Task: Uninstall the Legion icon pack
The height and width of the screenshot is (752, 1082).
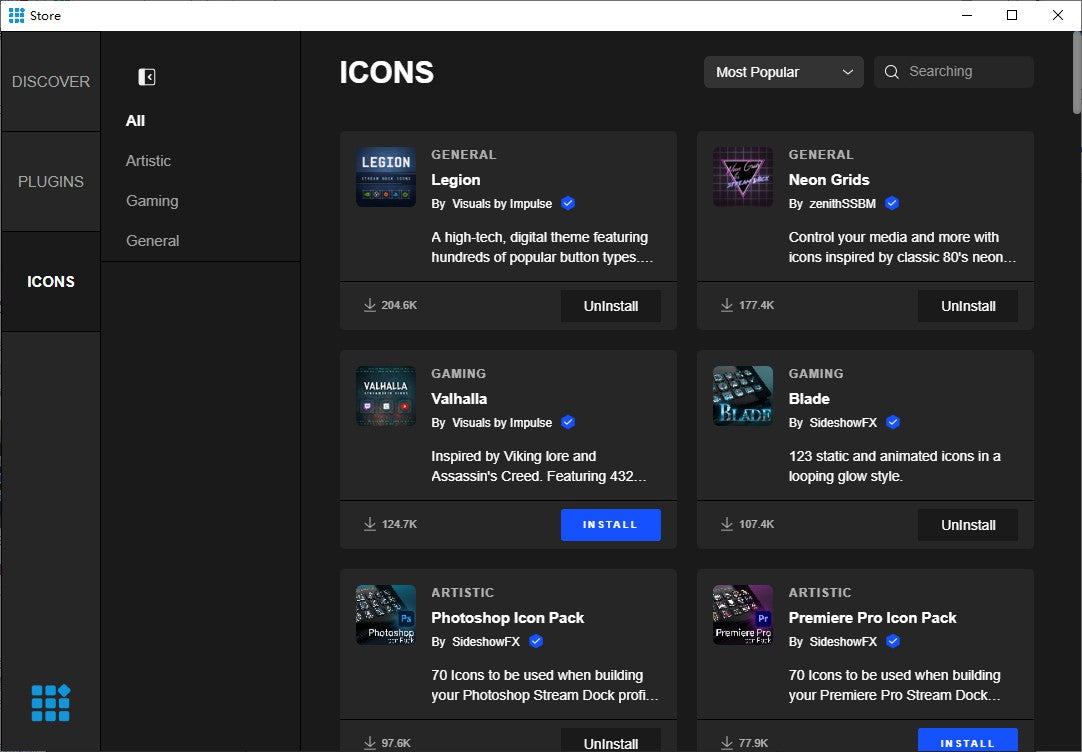Action: click(x=610, y=306)
